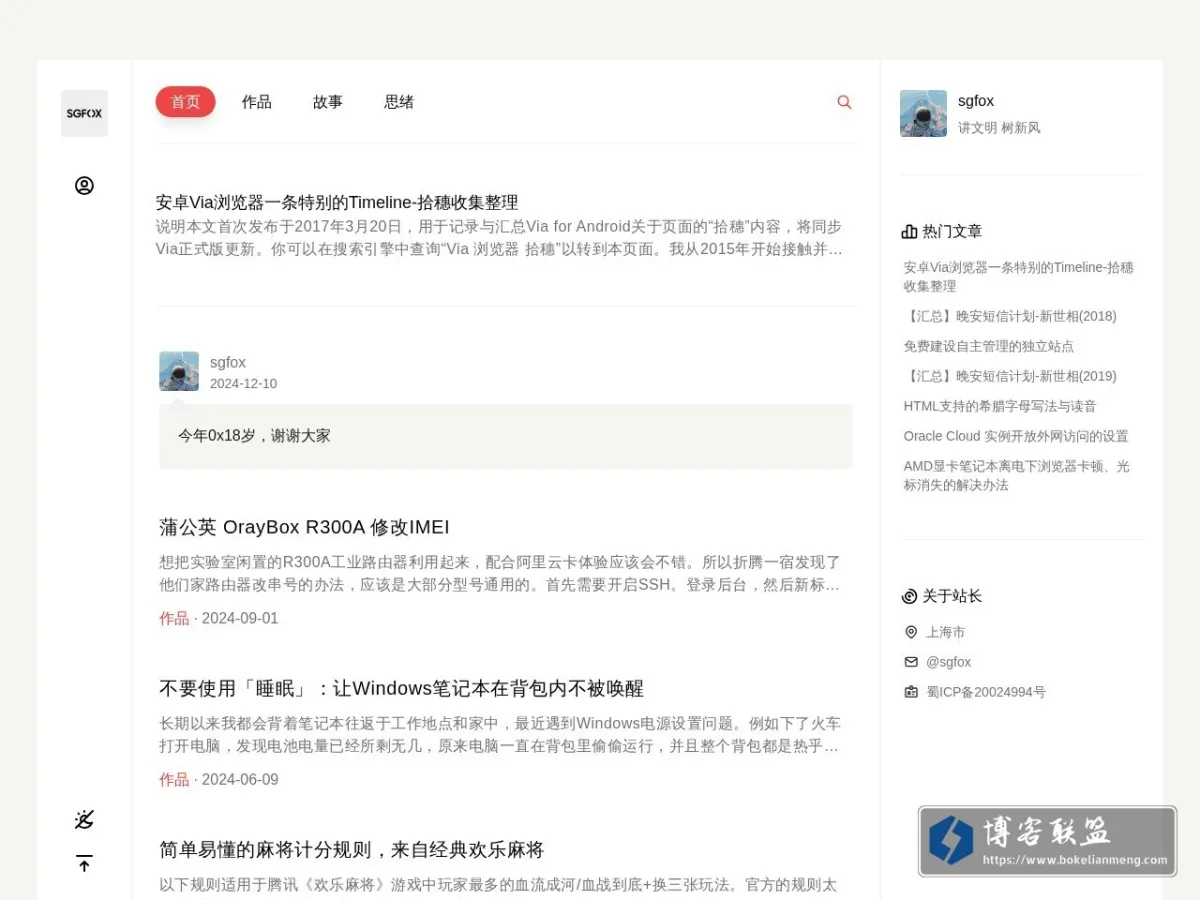Open post 简单易懂的麻将计分规则

point(351,850)
